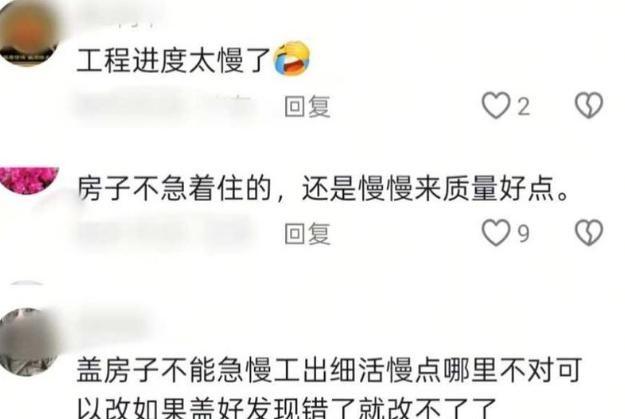Tap the line beginning 盖房子不能急慢工出细活

(329, 370)
